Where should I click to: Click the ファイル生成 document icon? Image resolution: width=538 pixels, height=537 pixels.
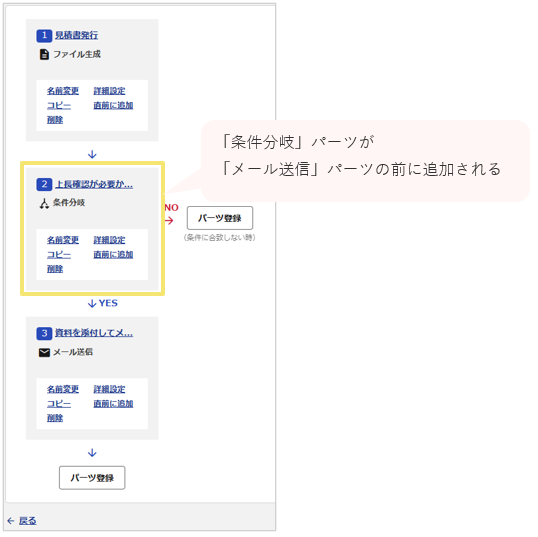click(x=44, y=54)
